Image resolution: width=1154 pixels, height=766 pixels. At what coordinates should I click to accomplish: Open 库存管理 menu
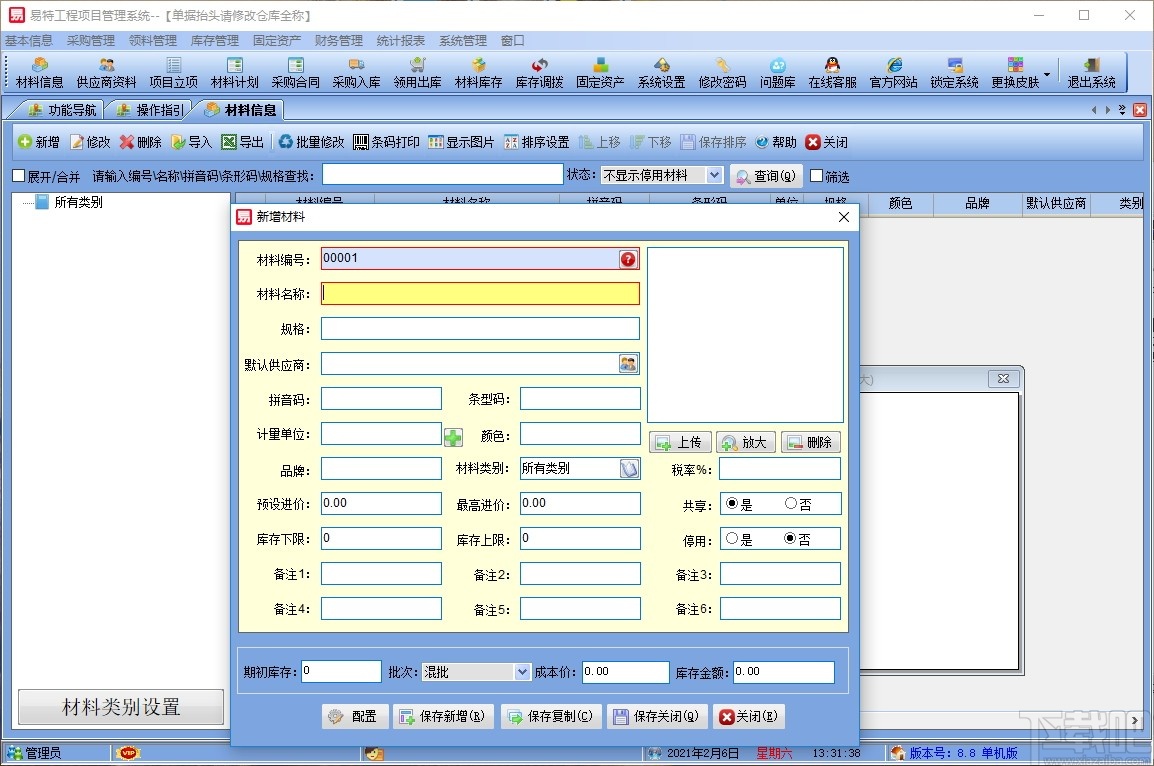215,40
